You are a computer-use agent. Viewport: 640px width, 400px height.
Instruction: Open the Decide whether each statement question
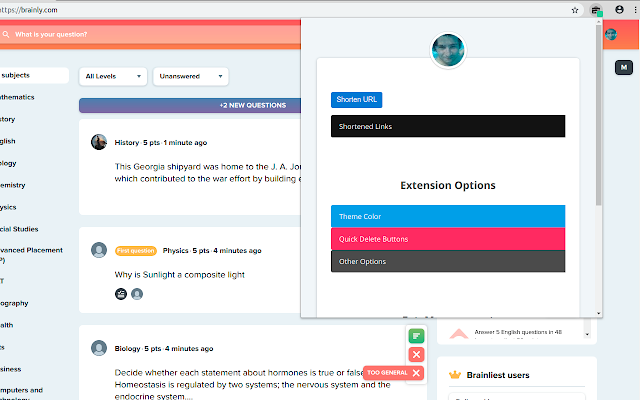point(252,384)
